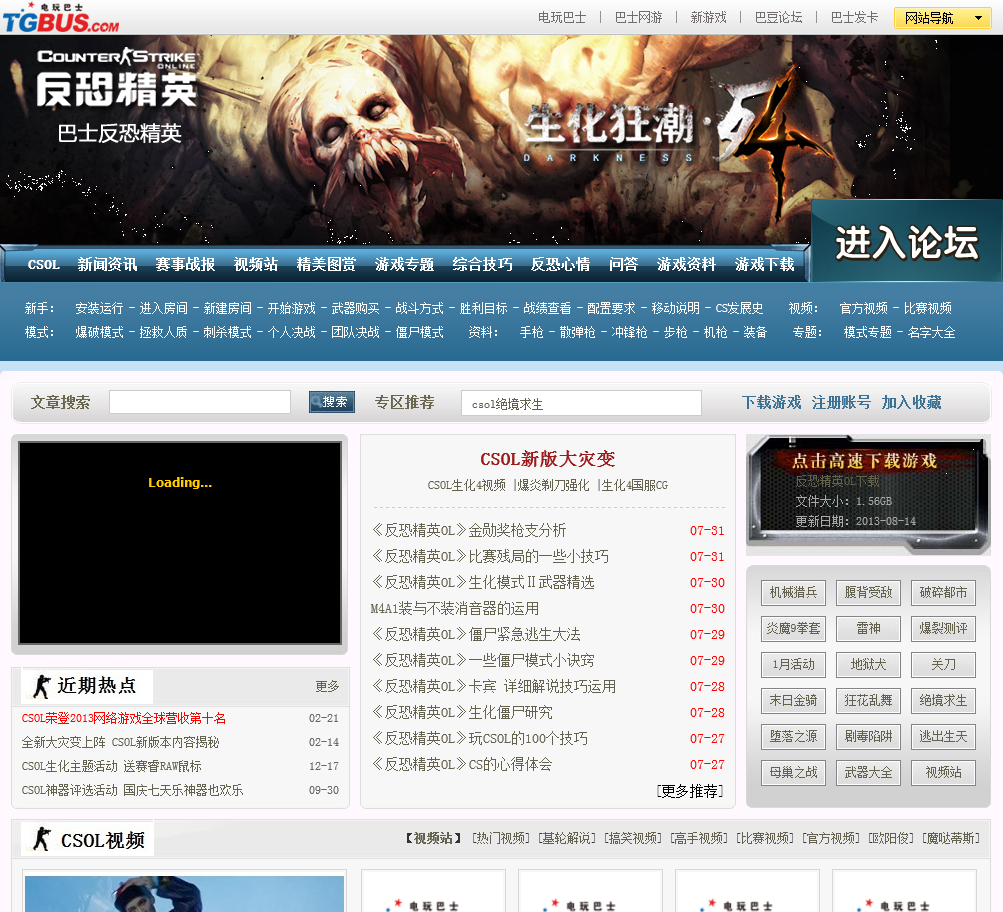Viewport: 1003px width, 912px height.
Task: Open the 反恐心情 nav tab
Action: point(560,265)
